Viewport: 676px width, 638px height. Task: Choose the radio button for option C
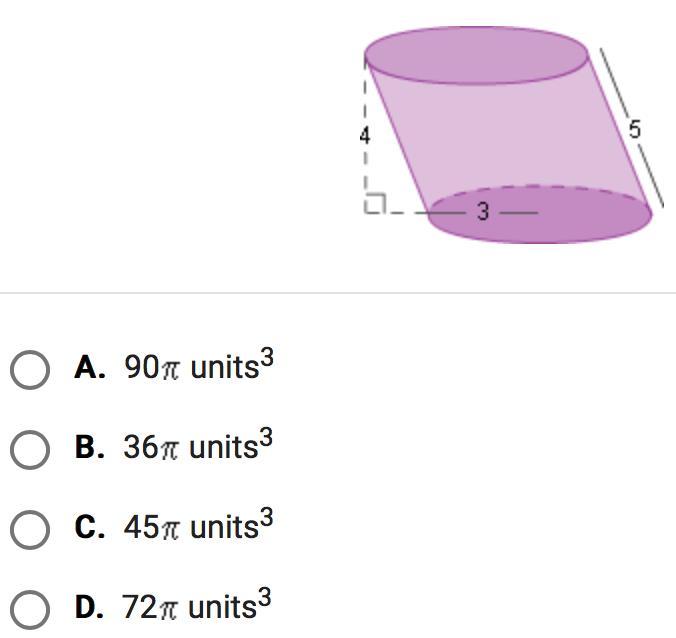coord(30,529)
